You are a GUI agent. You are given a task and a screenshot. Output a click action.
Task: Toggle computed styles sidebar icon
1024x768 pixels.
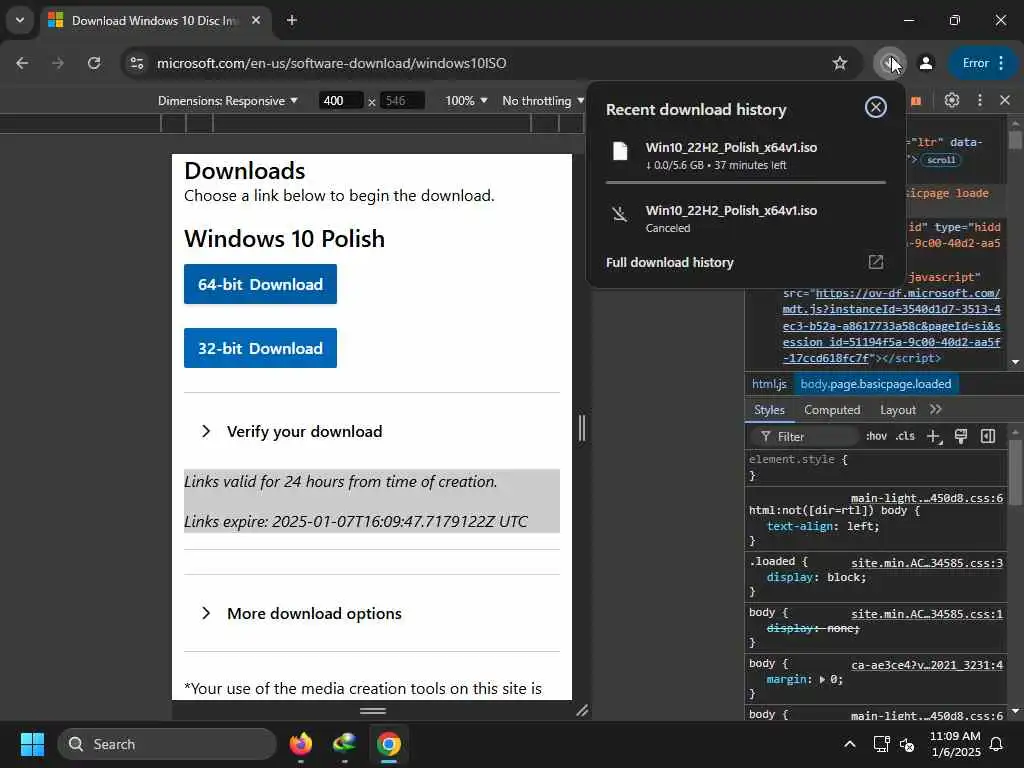[987, 436]
